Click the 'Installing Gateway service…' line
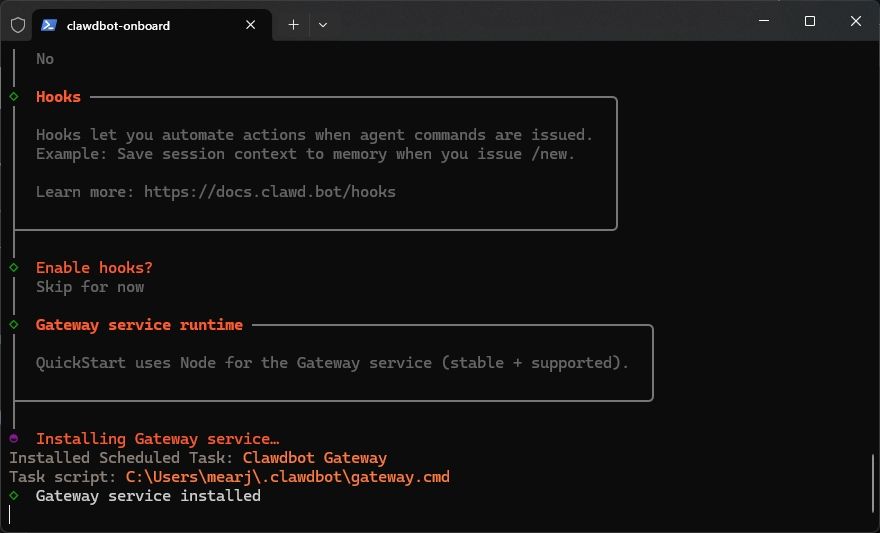Image resolution: width=880 pixels, height=533 pixels. 158,438
